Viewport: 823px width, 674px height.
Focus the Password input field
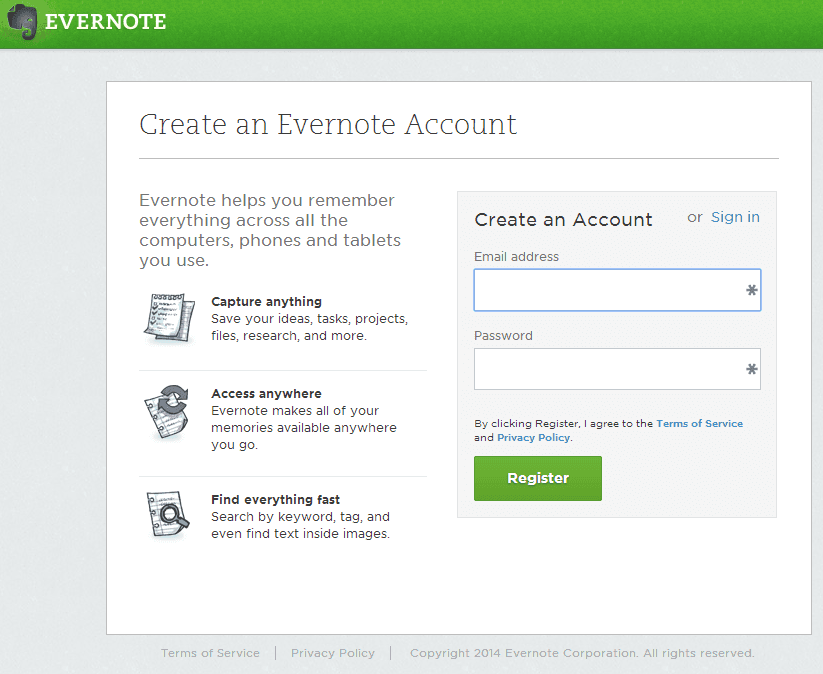[617, 369]
